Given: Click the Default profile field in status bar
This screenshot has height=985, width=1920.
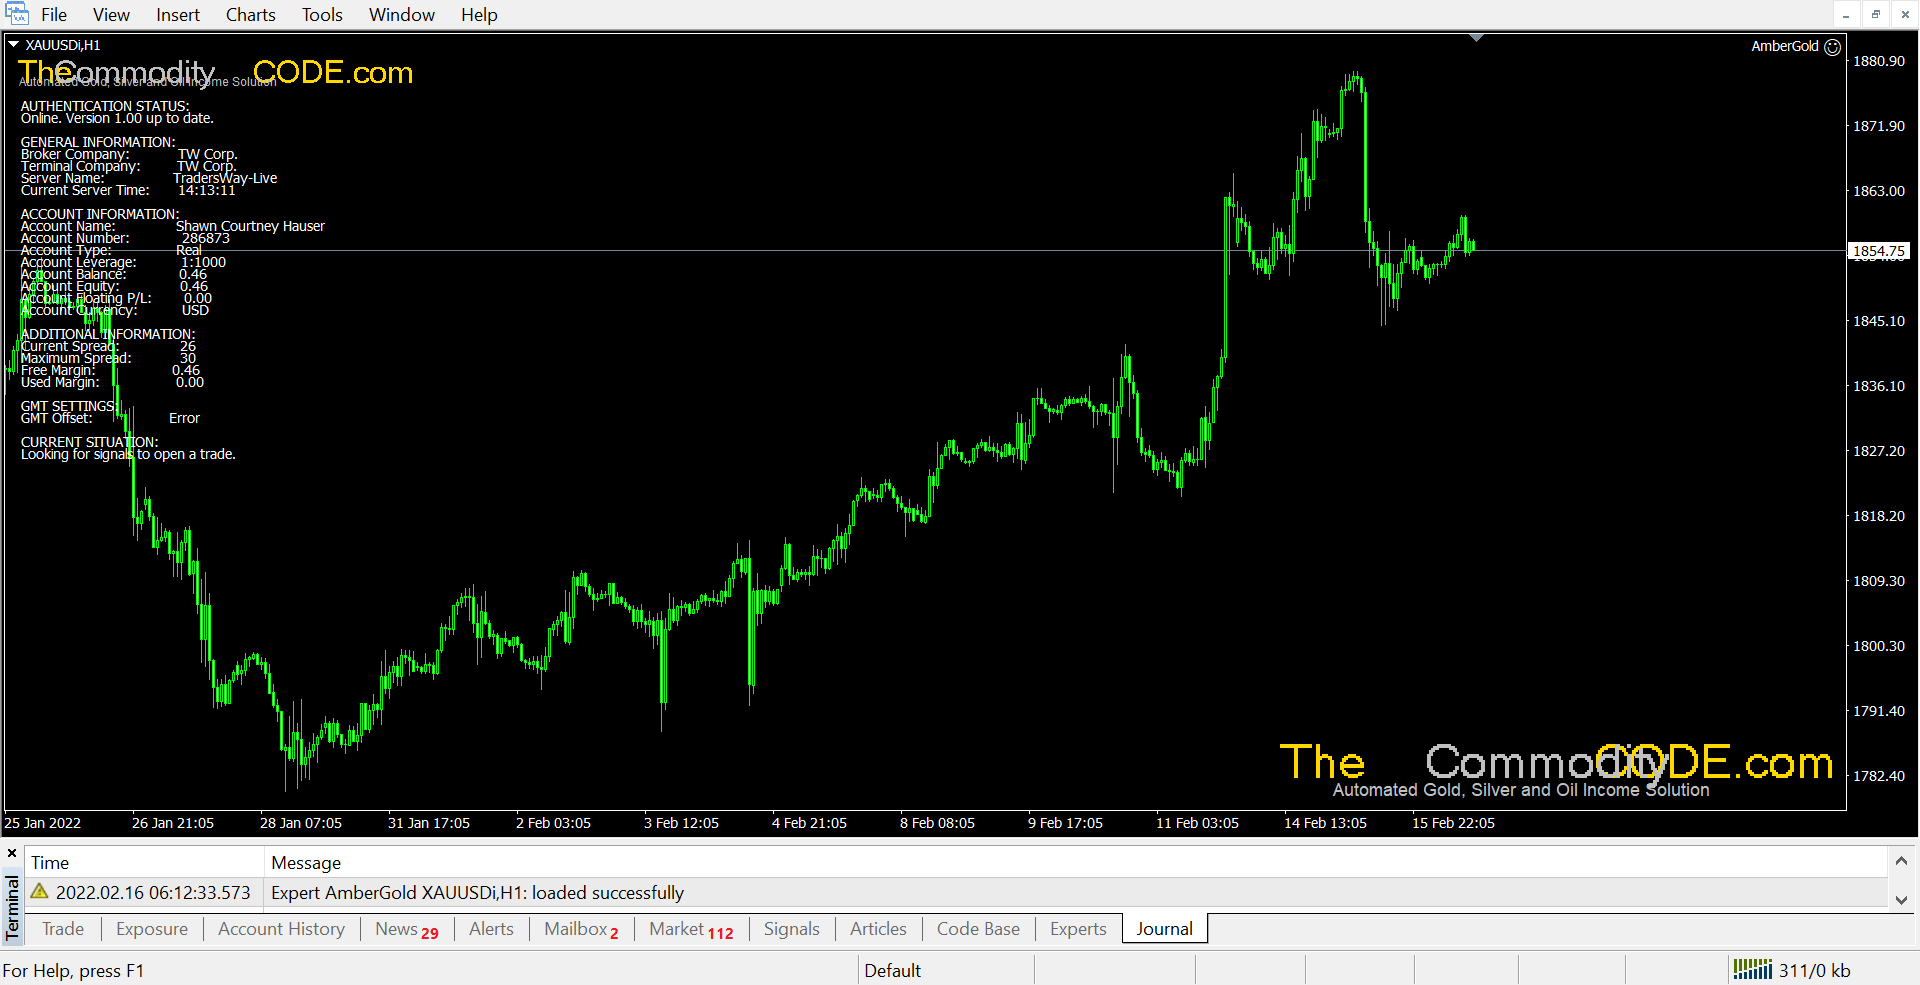Looking at the screenshot, I should coord(892,970).
